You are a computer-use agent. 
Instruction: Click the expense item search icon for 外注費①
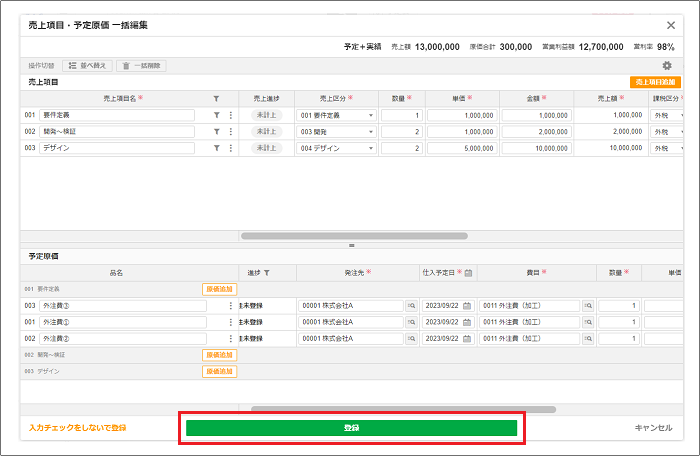tap(588, 322)
